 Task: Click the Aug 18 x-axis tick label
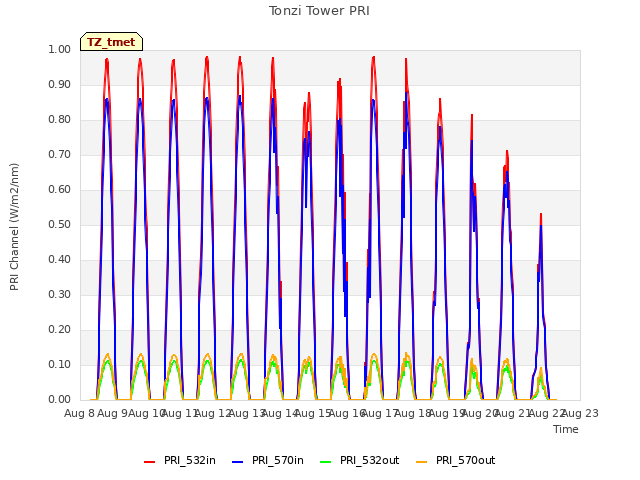(413, 413)
